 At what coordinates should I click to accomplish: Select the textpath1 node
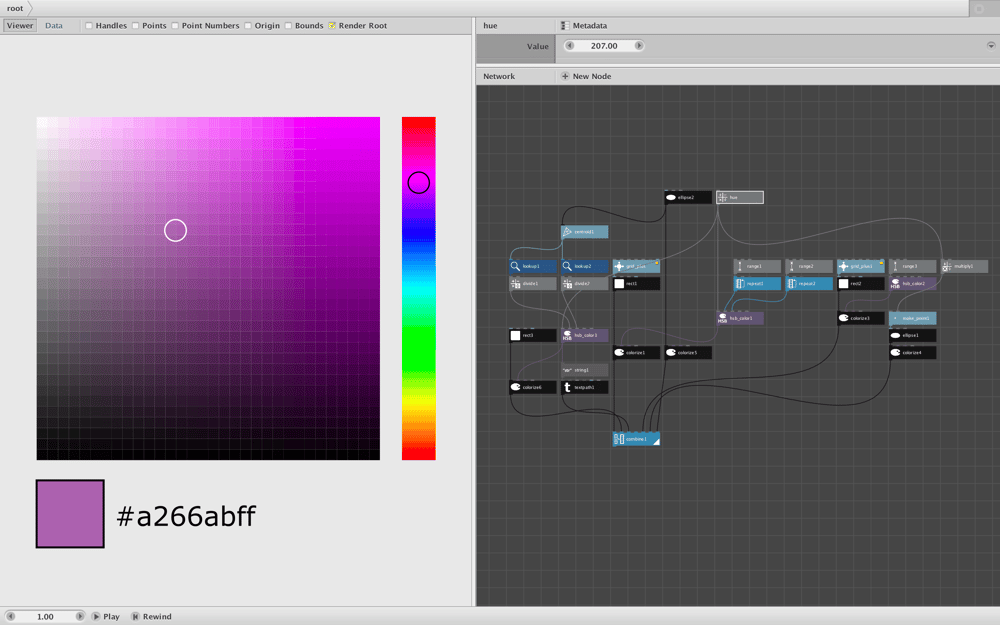(x=584, y=387)
